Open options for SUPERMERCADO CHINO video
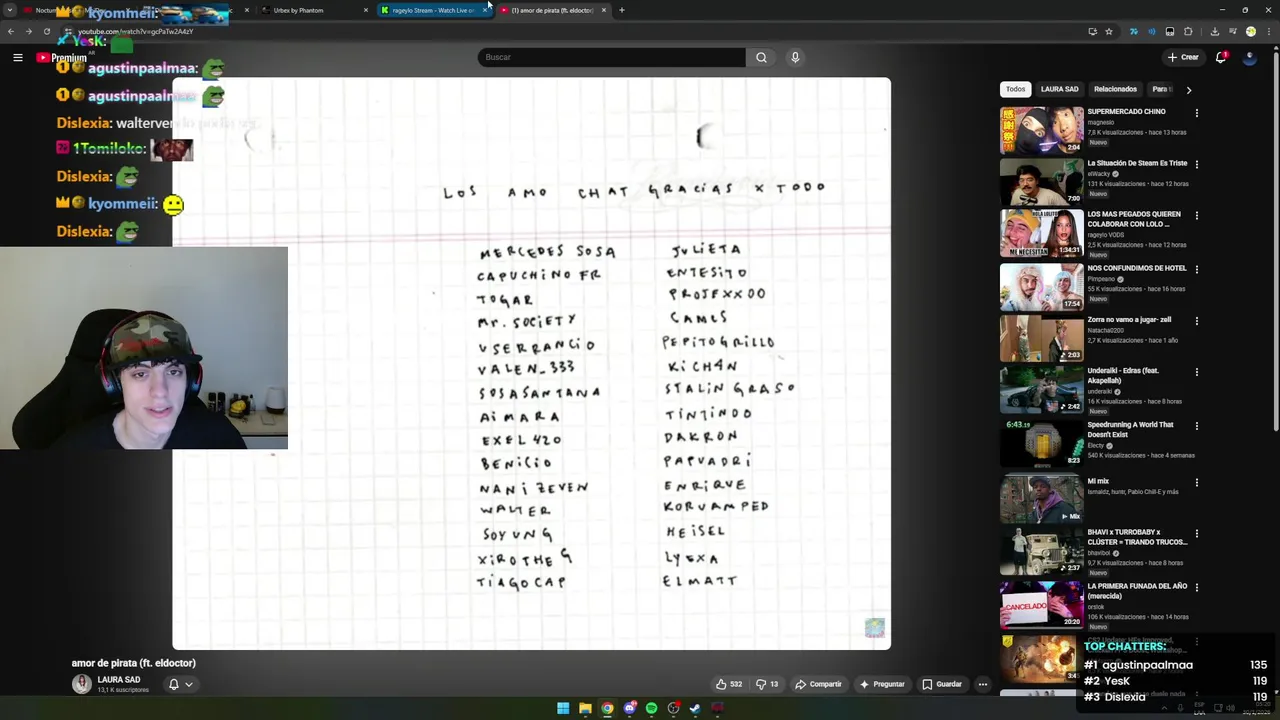This screenshot has width=1280, height=720. pyautogui.click(x=1196, y=113)
